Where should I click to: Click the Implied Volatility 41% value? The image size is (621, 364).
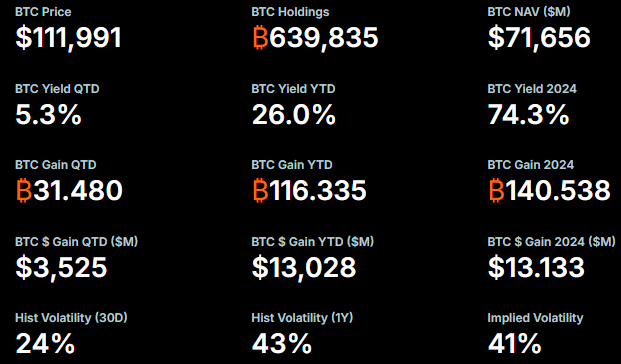click(514, 343)
